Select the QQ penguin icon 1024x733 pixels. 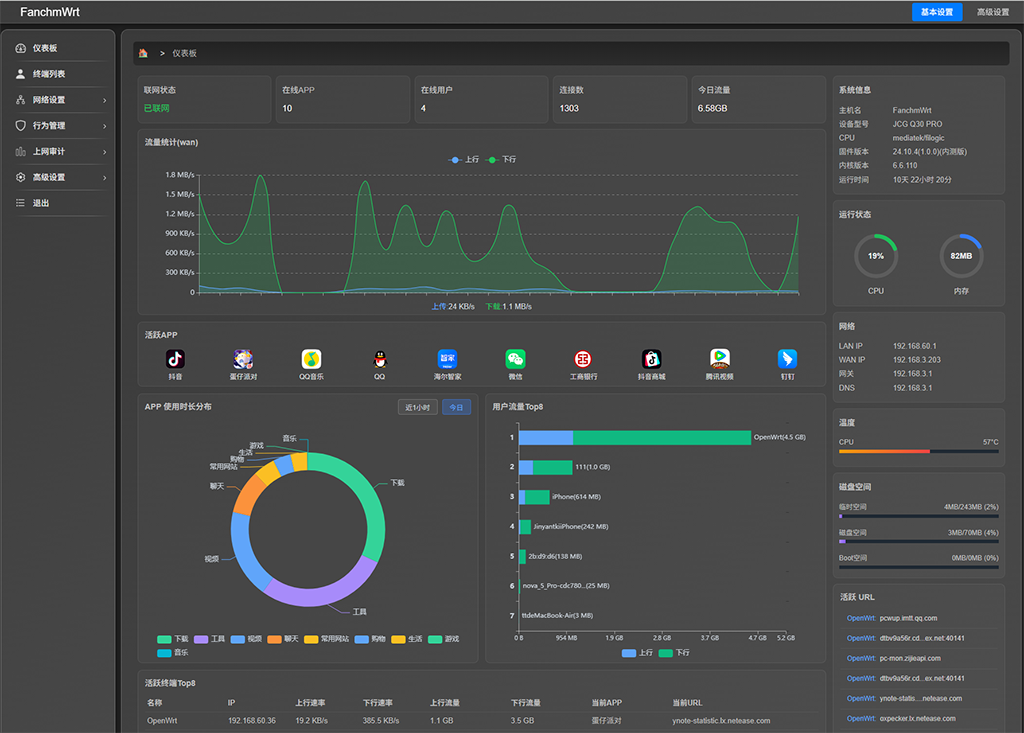379,359
